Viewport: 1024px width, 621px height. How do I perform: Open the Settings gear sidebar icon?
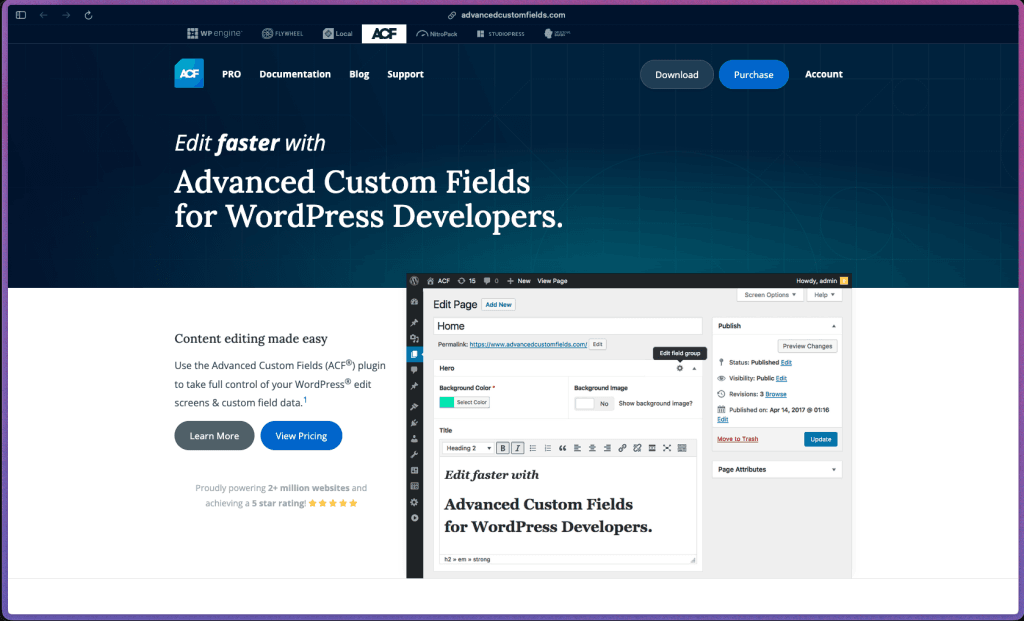414,502
